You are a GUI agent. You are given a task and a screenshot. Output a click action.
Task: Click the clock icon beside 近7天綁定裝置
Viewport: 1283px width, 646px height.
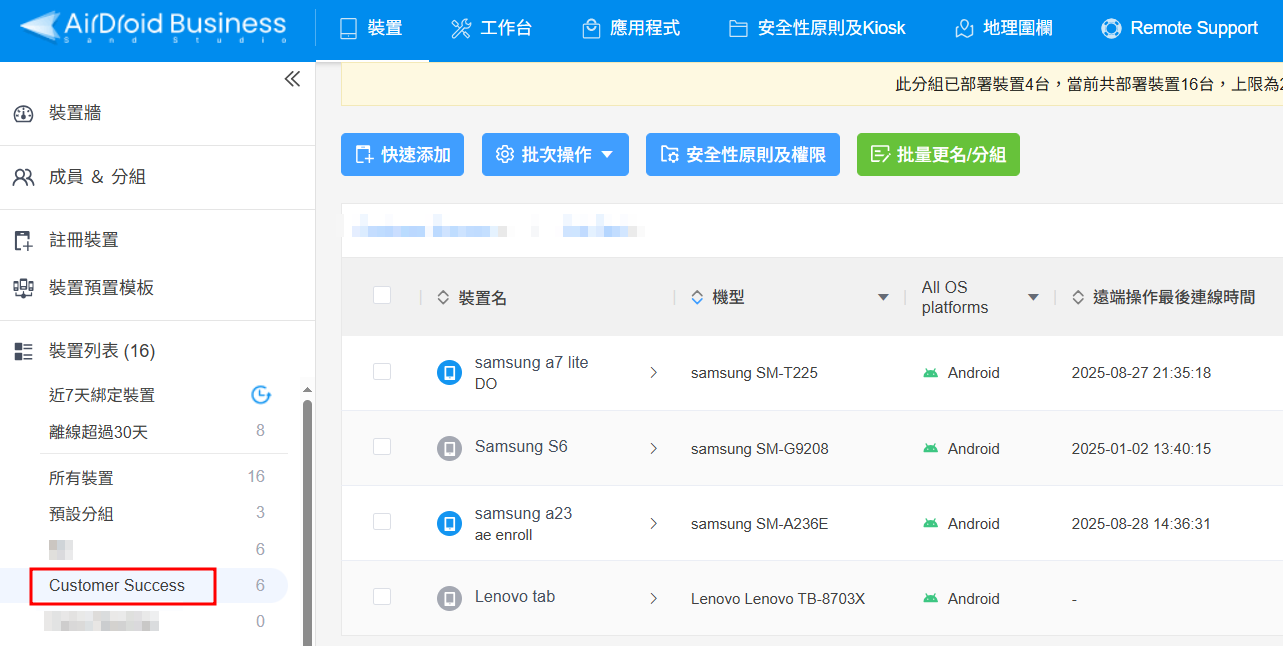pos(260,395)
